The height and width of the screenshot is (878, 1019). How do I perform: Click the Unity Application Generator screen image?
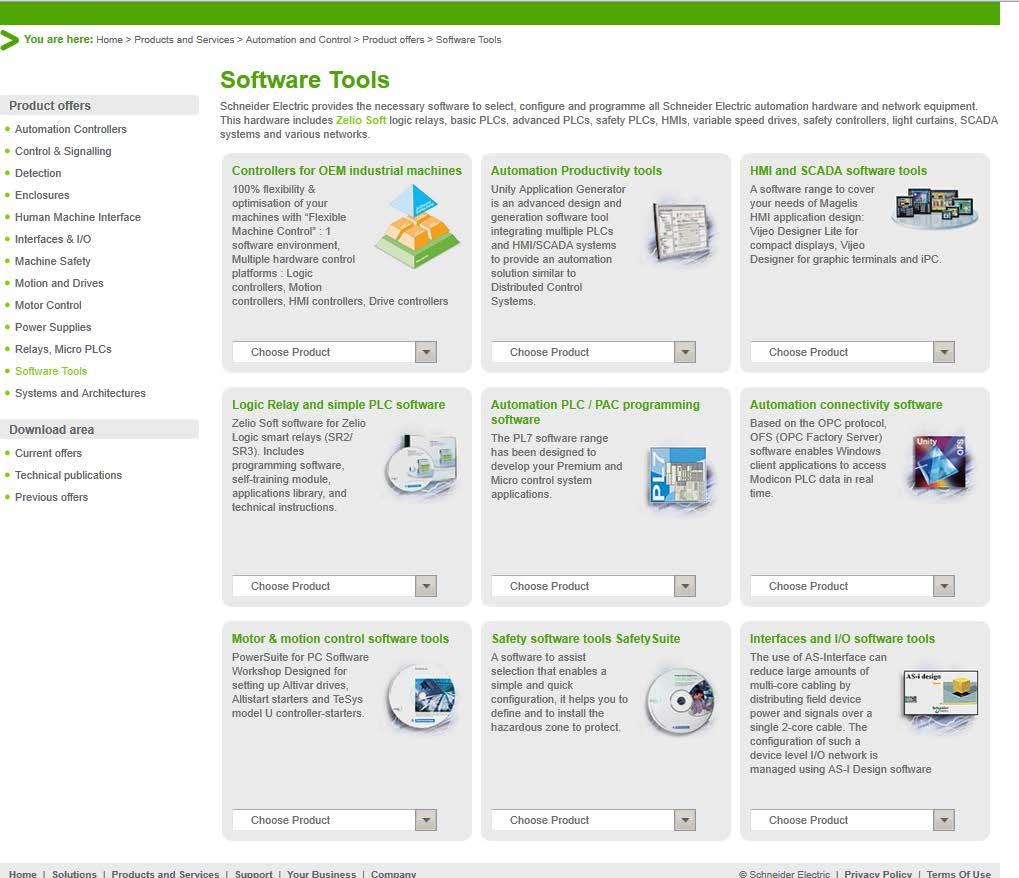coord(680,231)
